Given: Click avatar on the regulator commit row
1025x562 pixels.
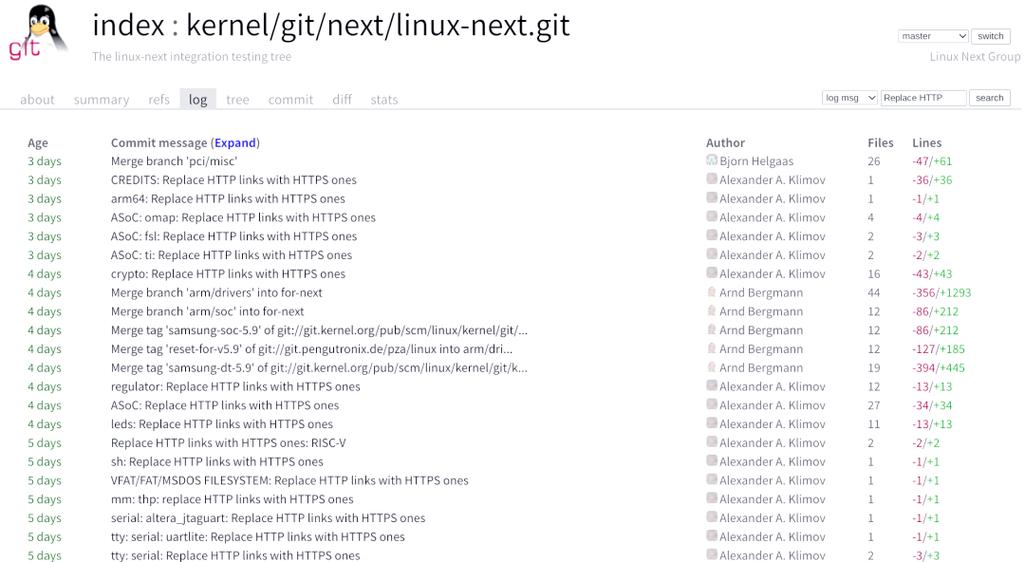Looking at the screenshot, I should coord(712,386).
